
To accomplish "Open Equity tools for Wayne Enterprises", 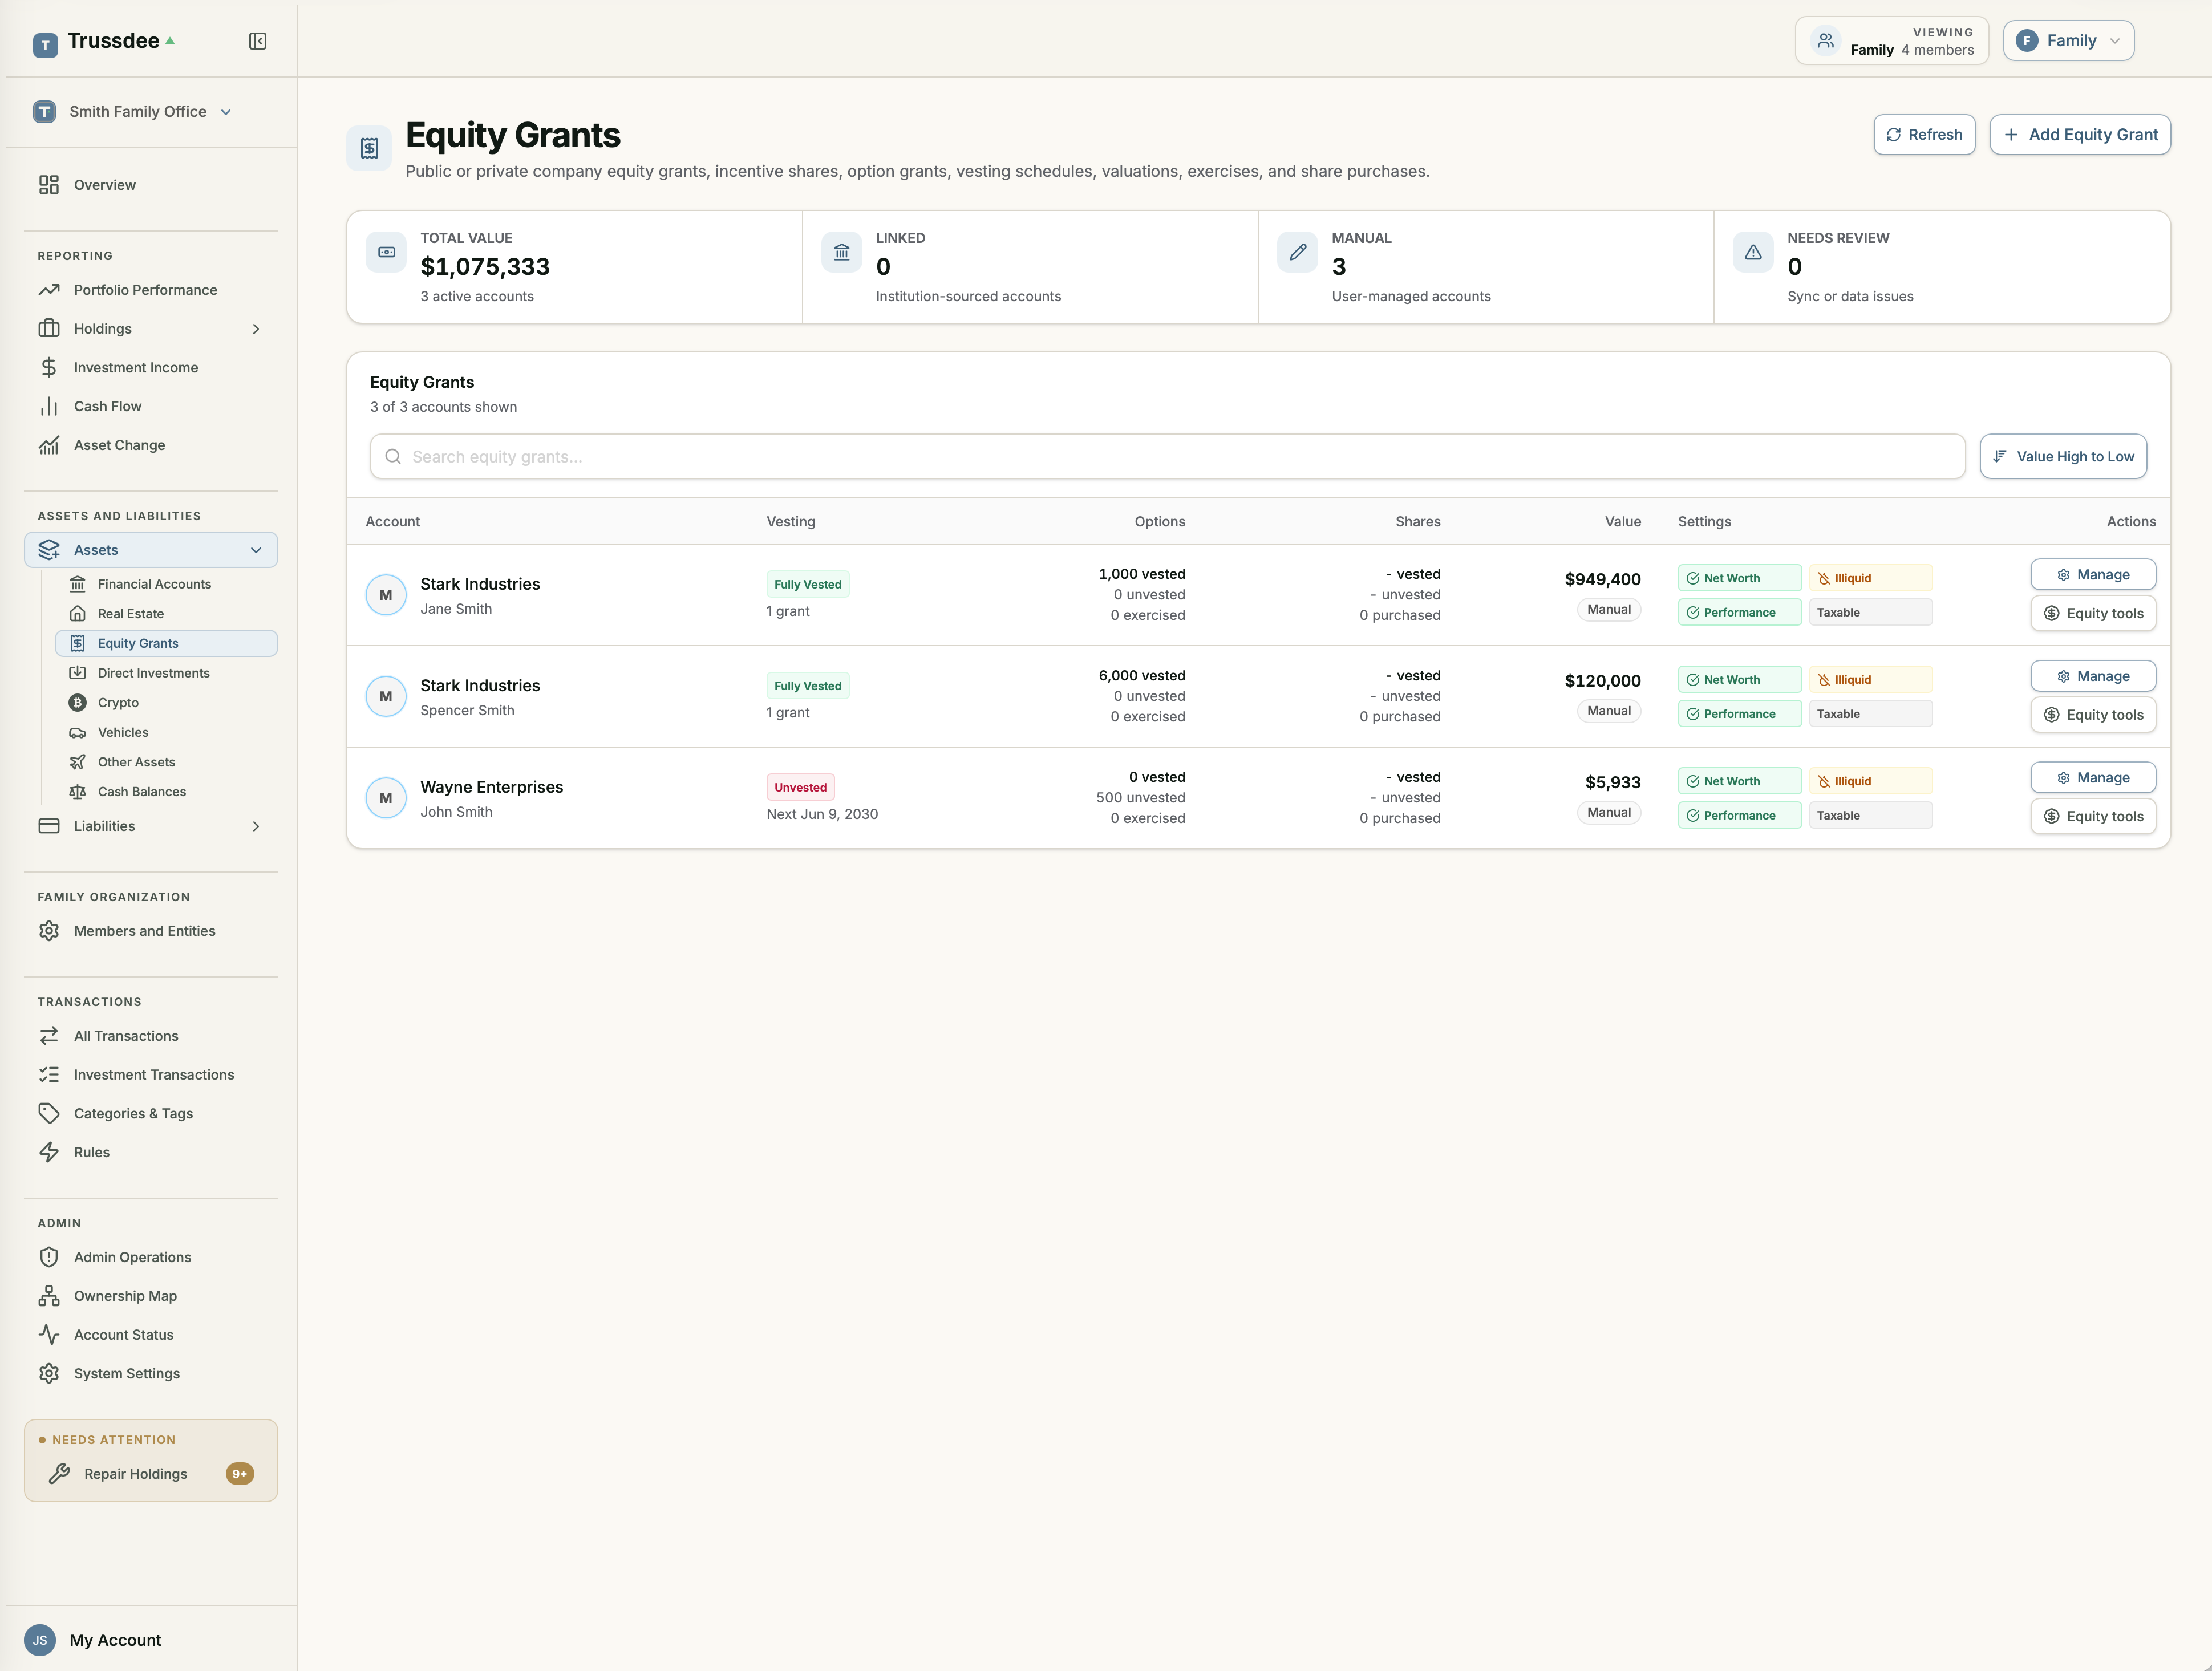I will [x=2093, y=816].
